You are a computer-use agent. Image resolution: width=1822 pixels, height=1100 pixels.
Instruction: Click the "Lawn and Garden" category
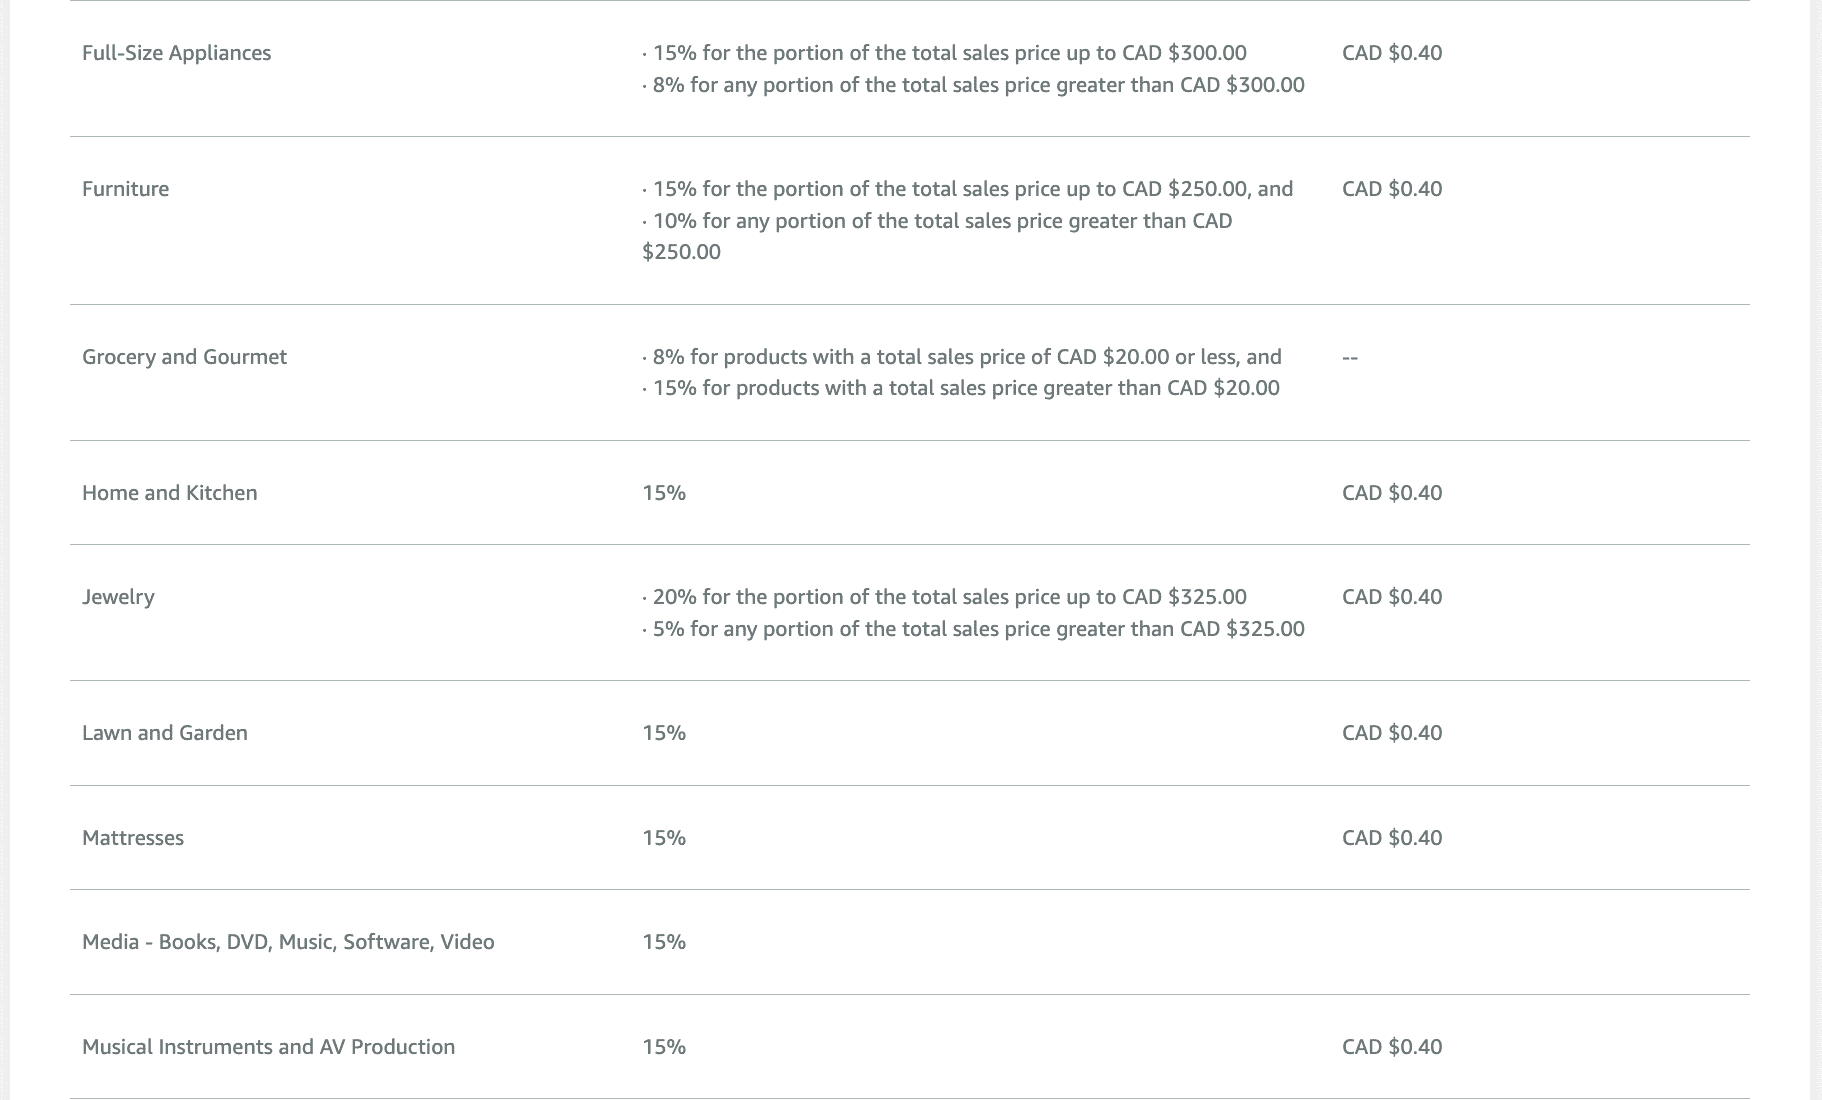[x=164, y=733]
